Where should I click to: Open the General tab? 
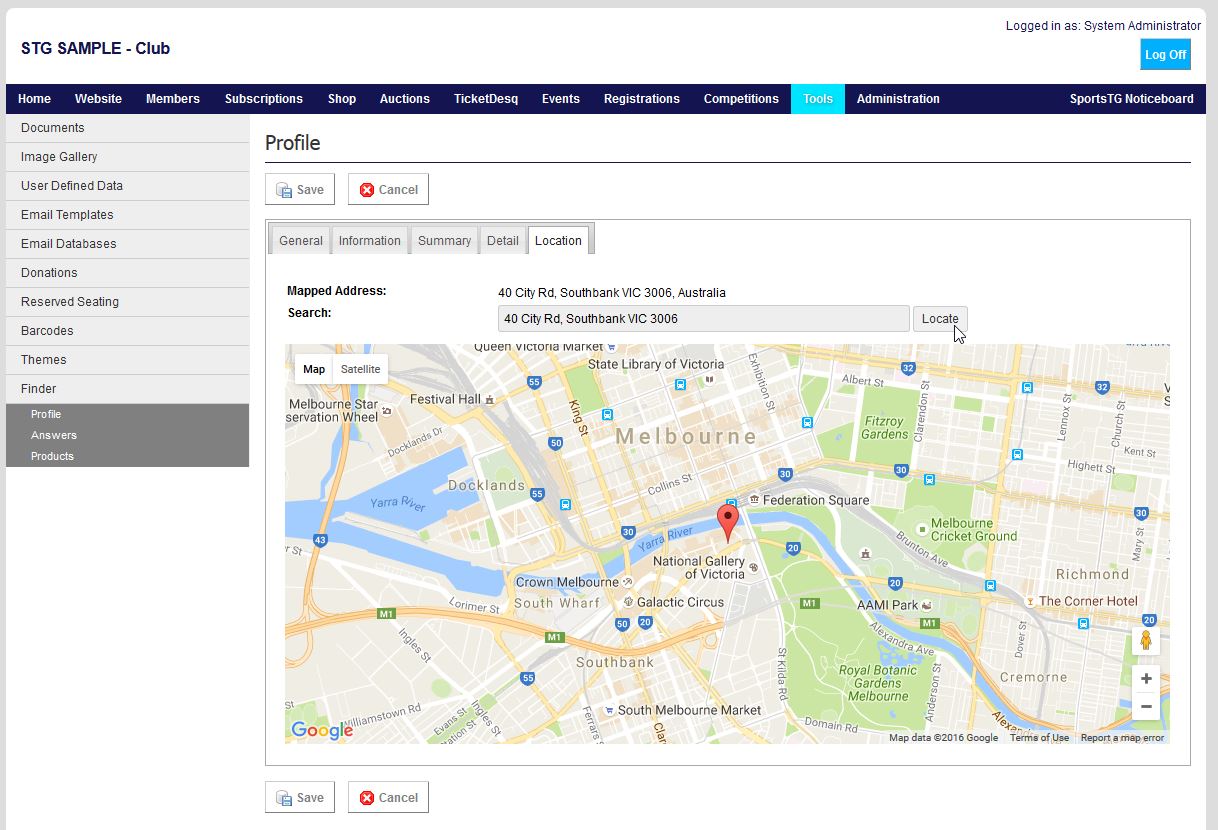pyautogui.click(x=301, y=240)
